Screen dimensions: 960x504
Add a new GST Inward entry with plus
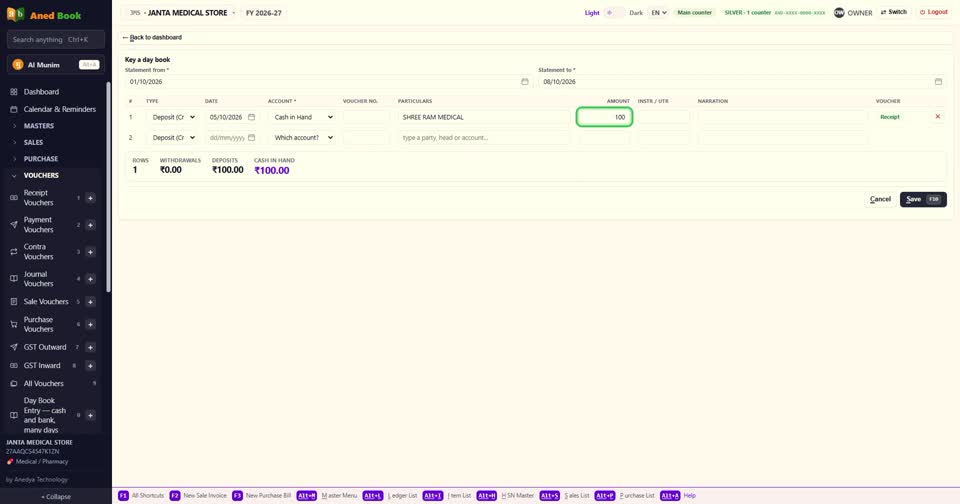point(90,366)
